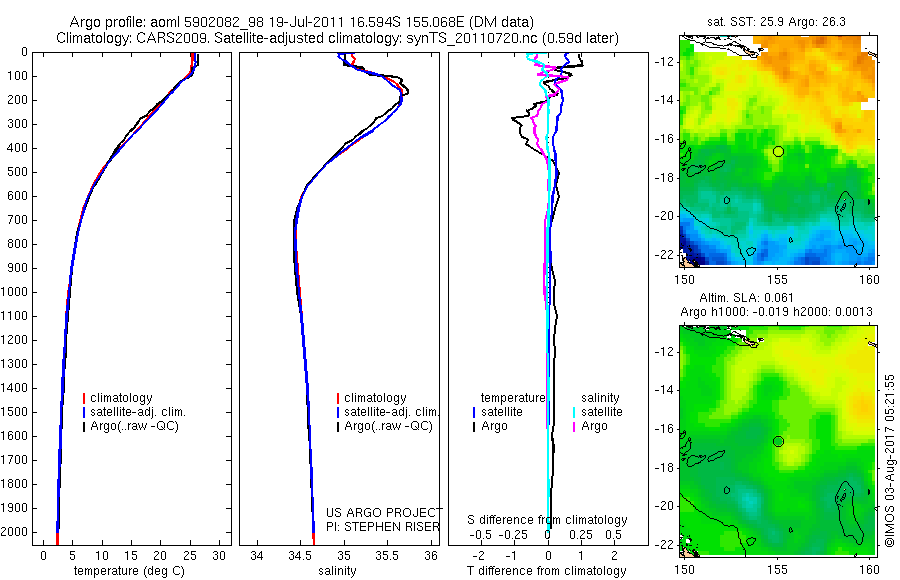Click 'Argo(..raw -QC)' legend entry in temperature plot
The width and height of the screenshot is (900, 580).
(134, 426)
